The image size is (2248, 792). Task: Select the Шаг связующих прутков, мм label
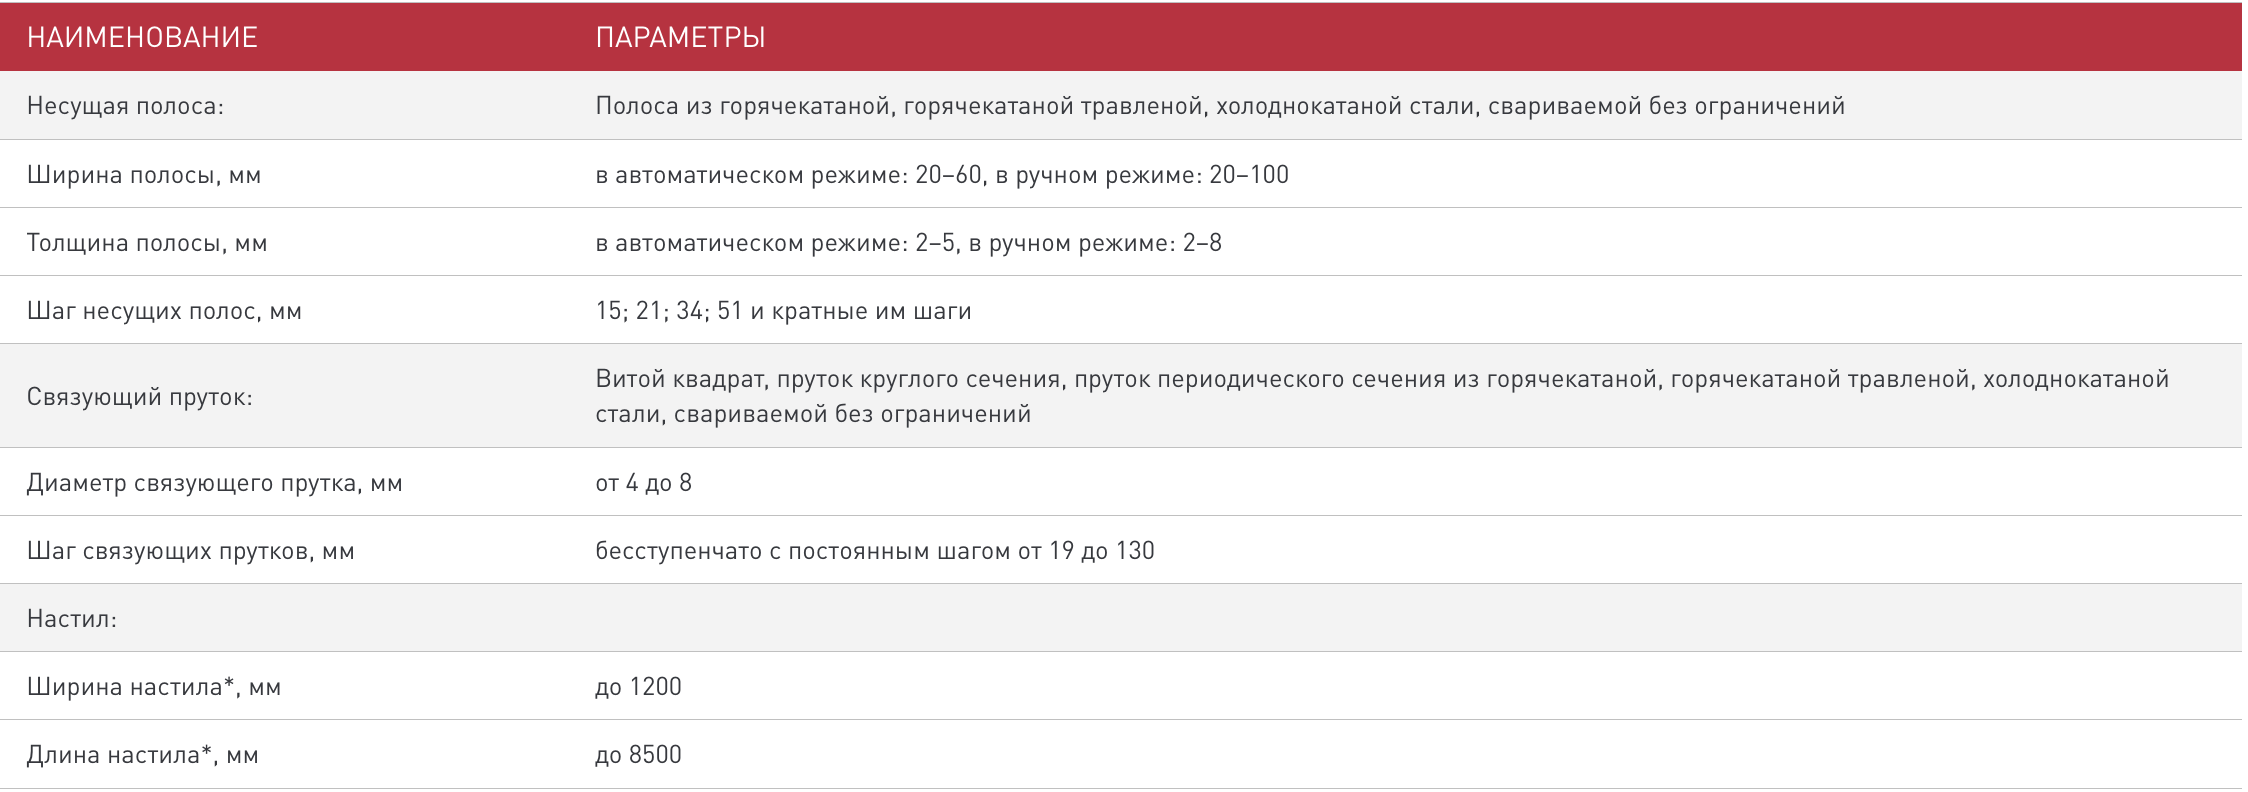190,551
